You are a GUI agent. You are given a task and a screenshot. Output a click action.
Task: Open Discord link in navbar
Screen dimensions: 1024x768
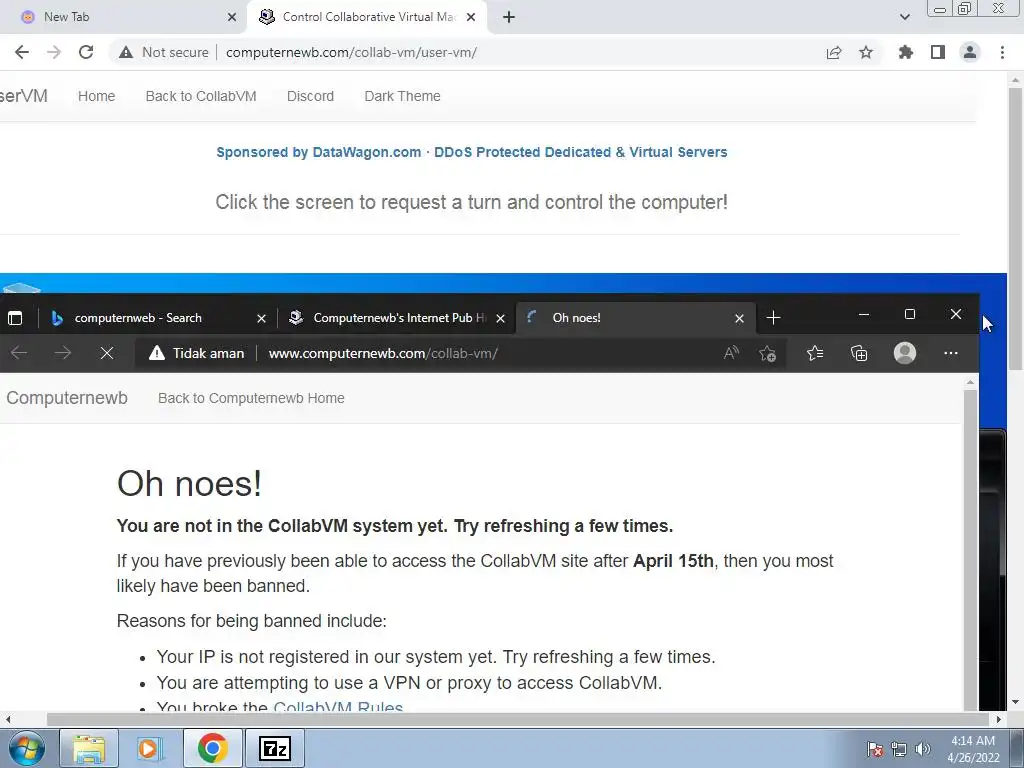click(x=310, y=96)
